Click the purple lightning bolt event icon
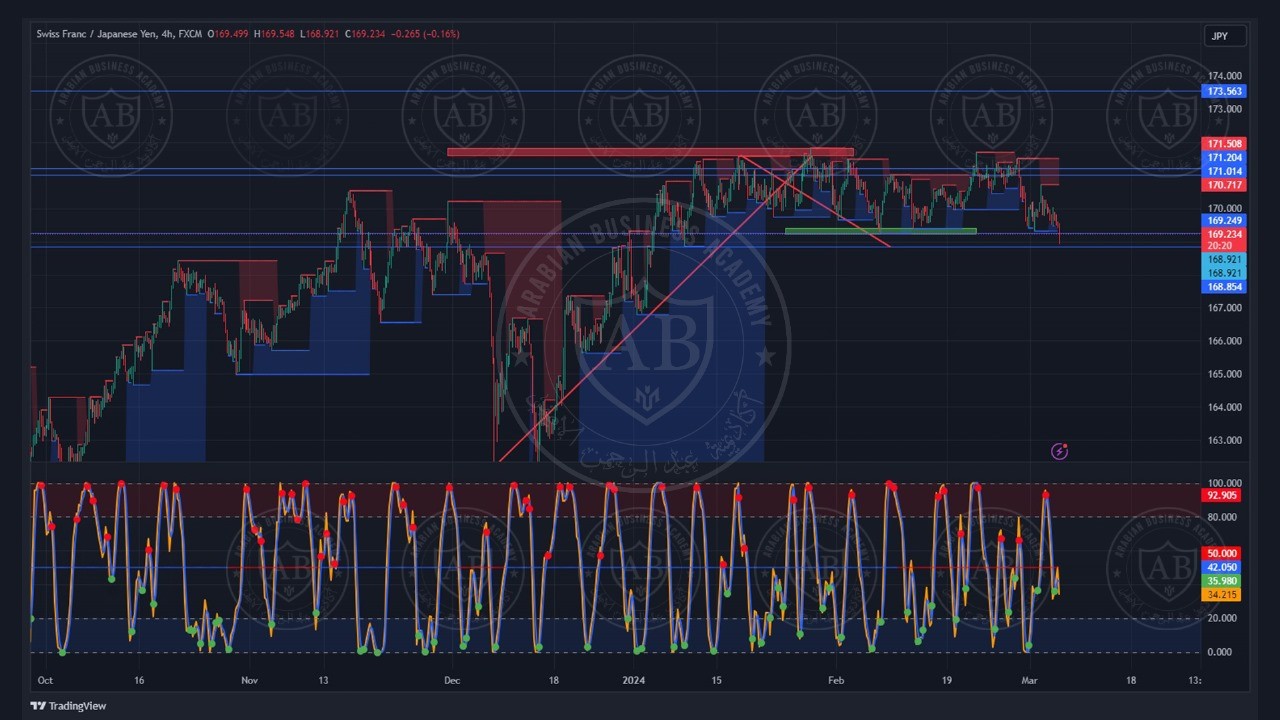The height and width of the screenshot is (720, 1280). pos(1060,452)
